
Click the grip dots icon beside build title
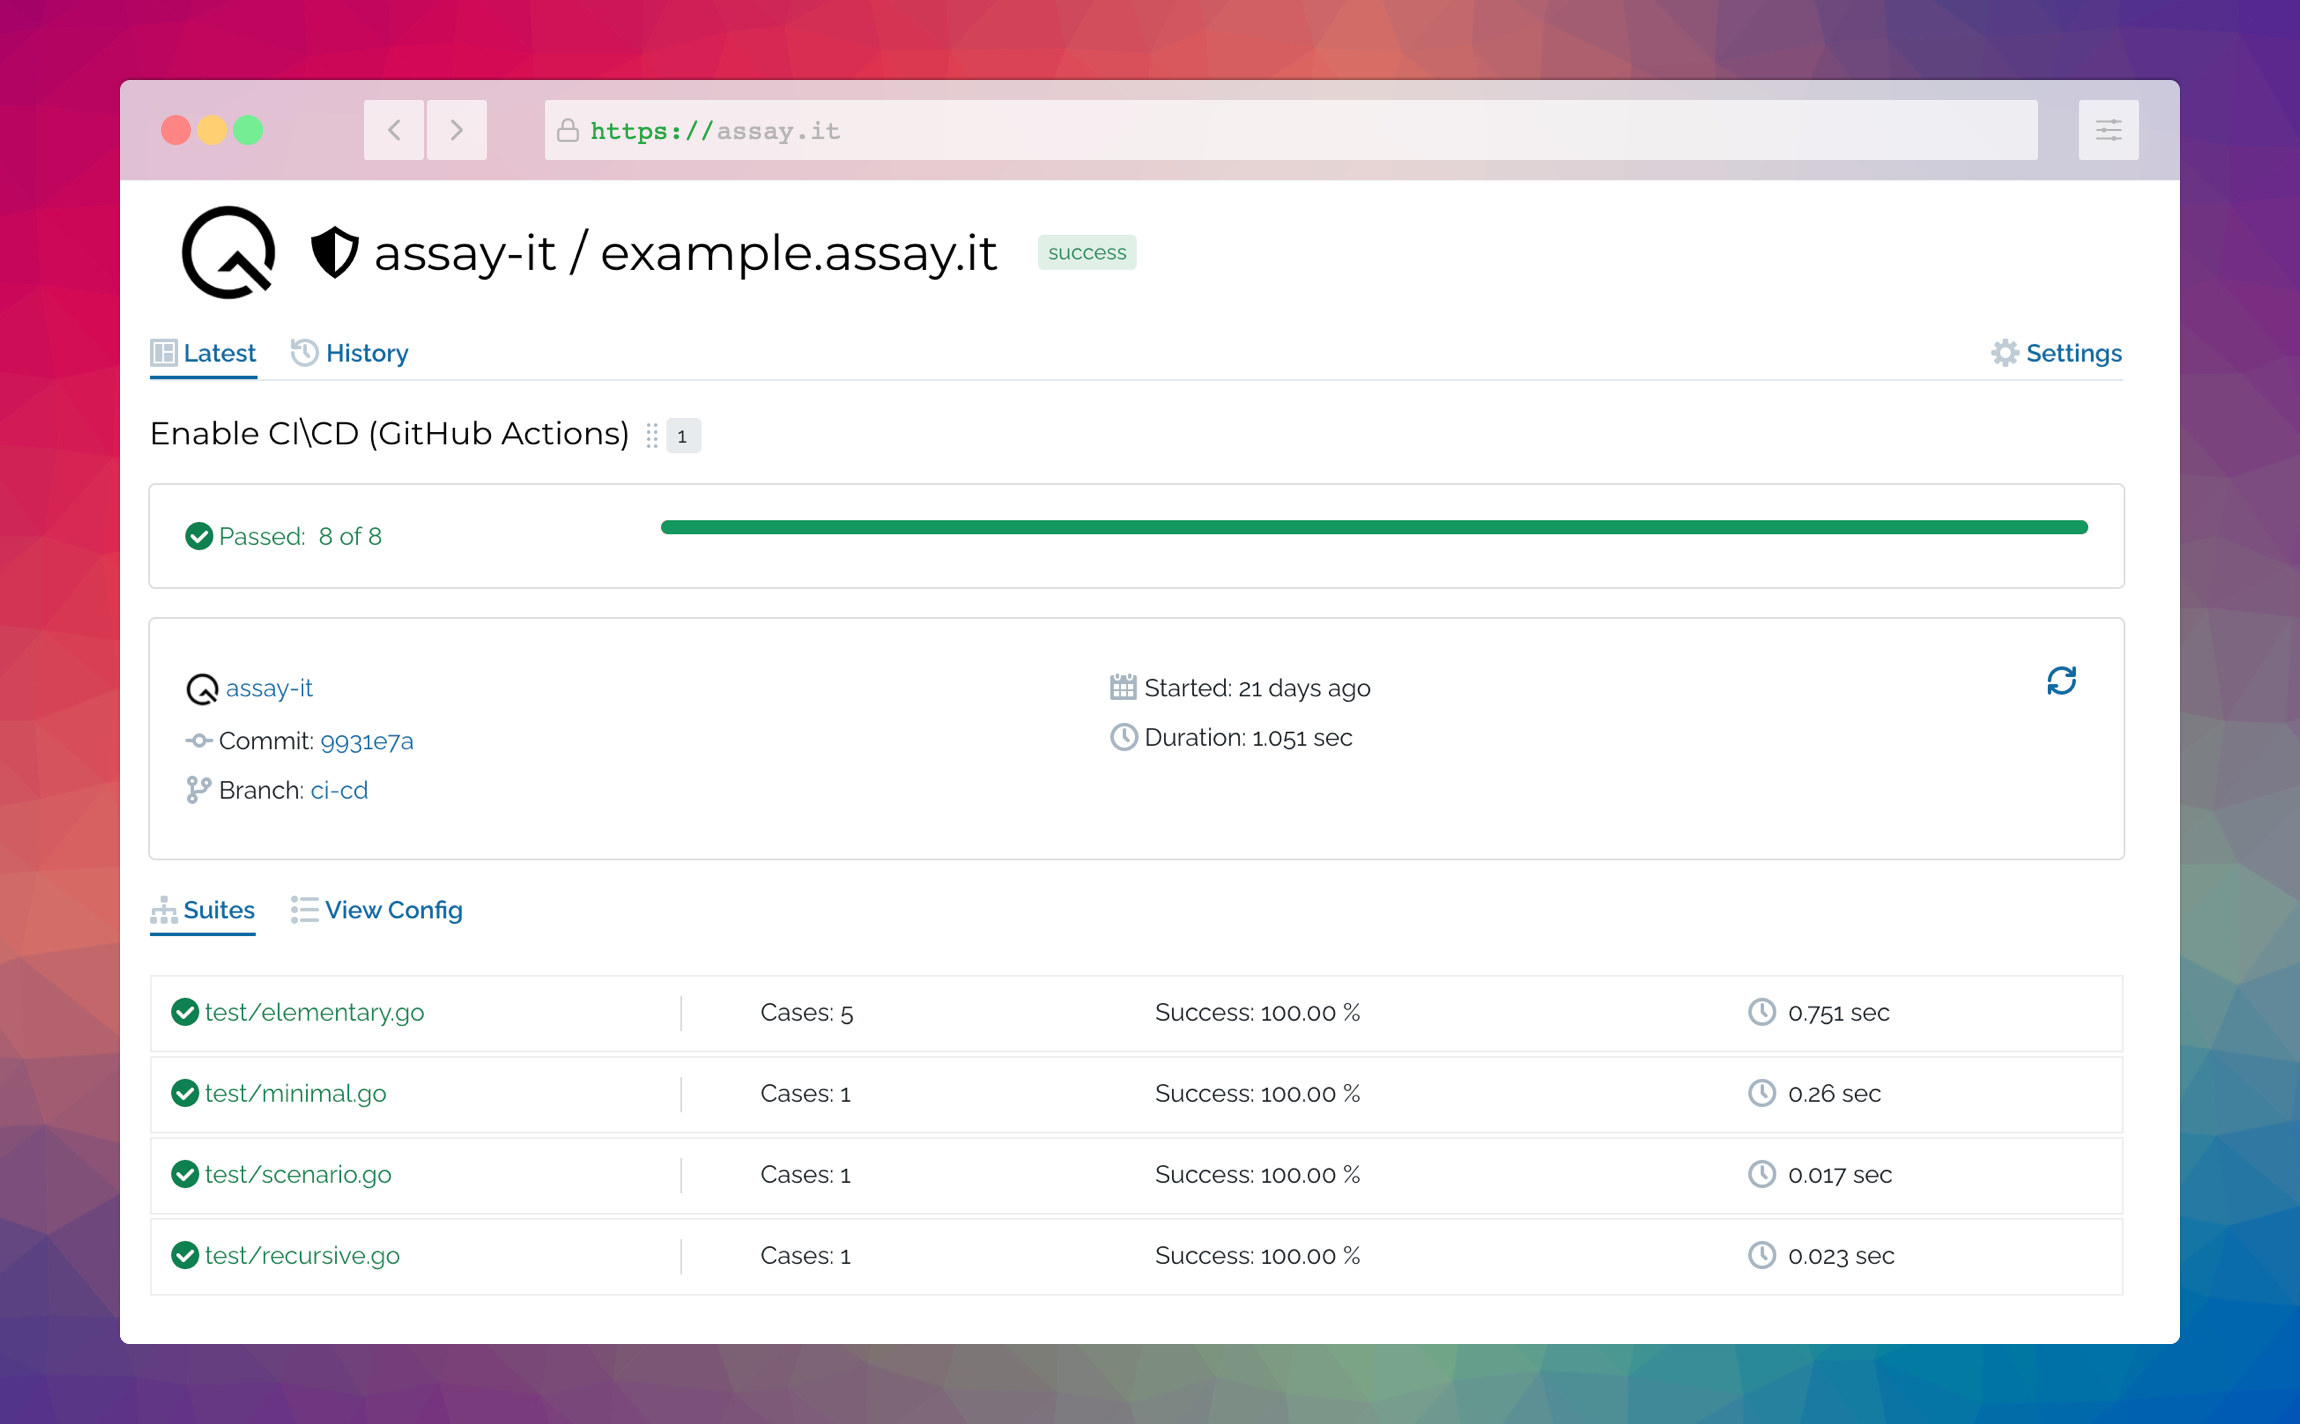tap(652, 435)
